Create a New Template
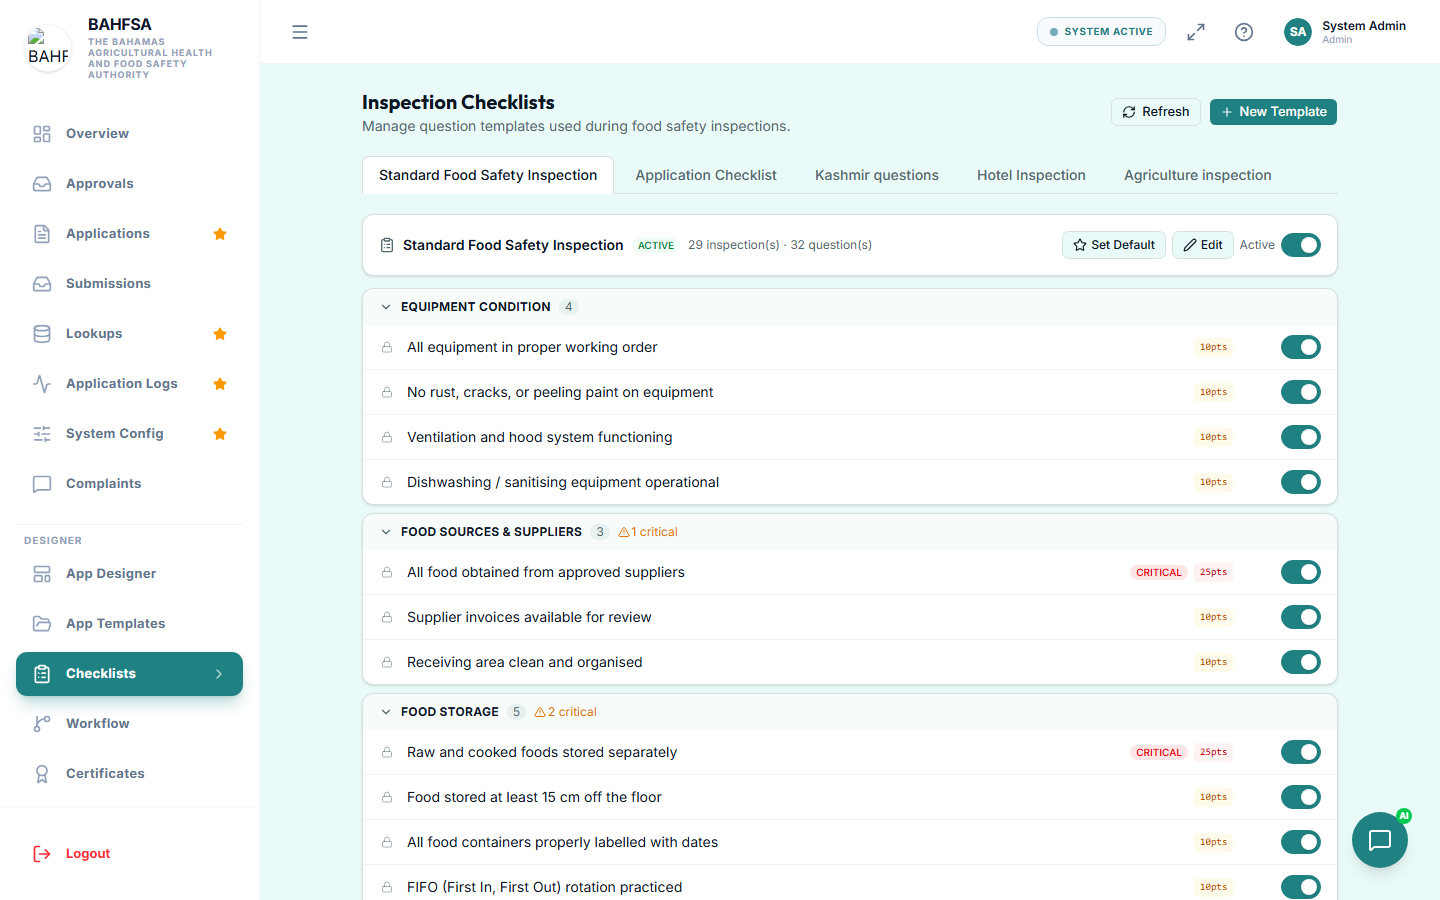This screenshot has height=900, width=1440. click(x=1273, y=112)
